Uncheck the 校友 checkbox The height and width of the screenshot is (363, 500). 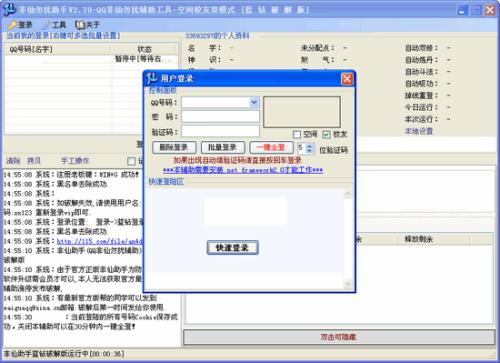click(326, 134)
